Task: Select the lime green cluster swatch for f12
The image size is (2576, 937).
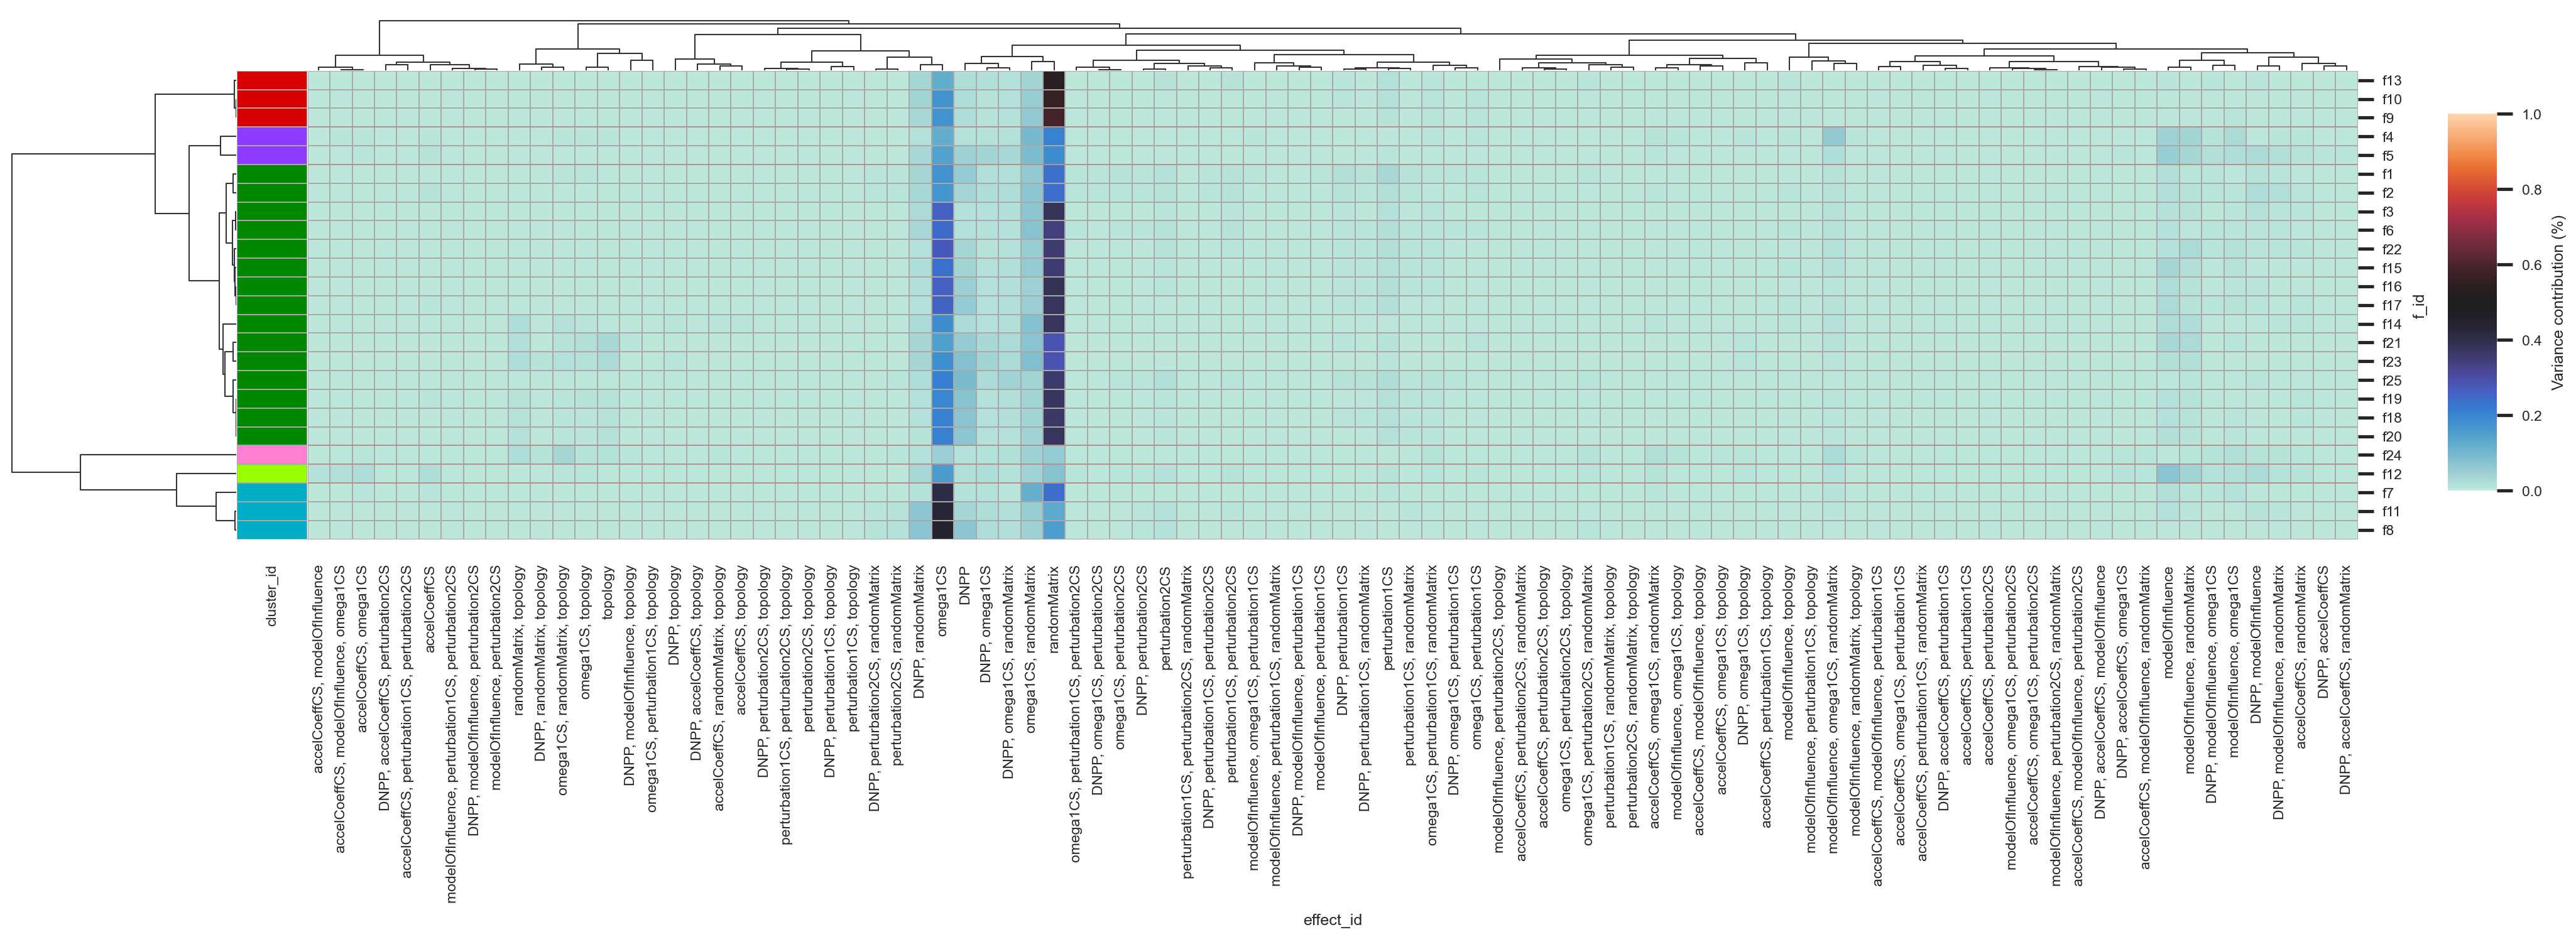Action: 271,474
